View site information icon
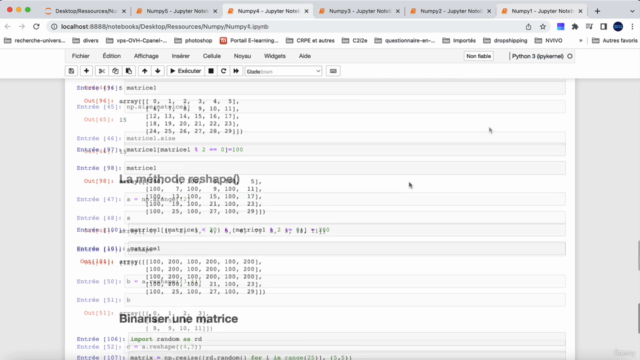The height and width of the screenshot is (360, 640). click(54, 27)
